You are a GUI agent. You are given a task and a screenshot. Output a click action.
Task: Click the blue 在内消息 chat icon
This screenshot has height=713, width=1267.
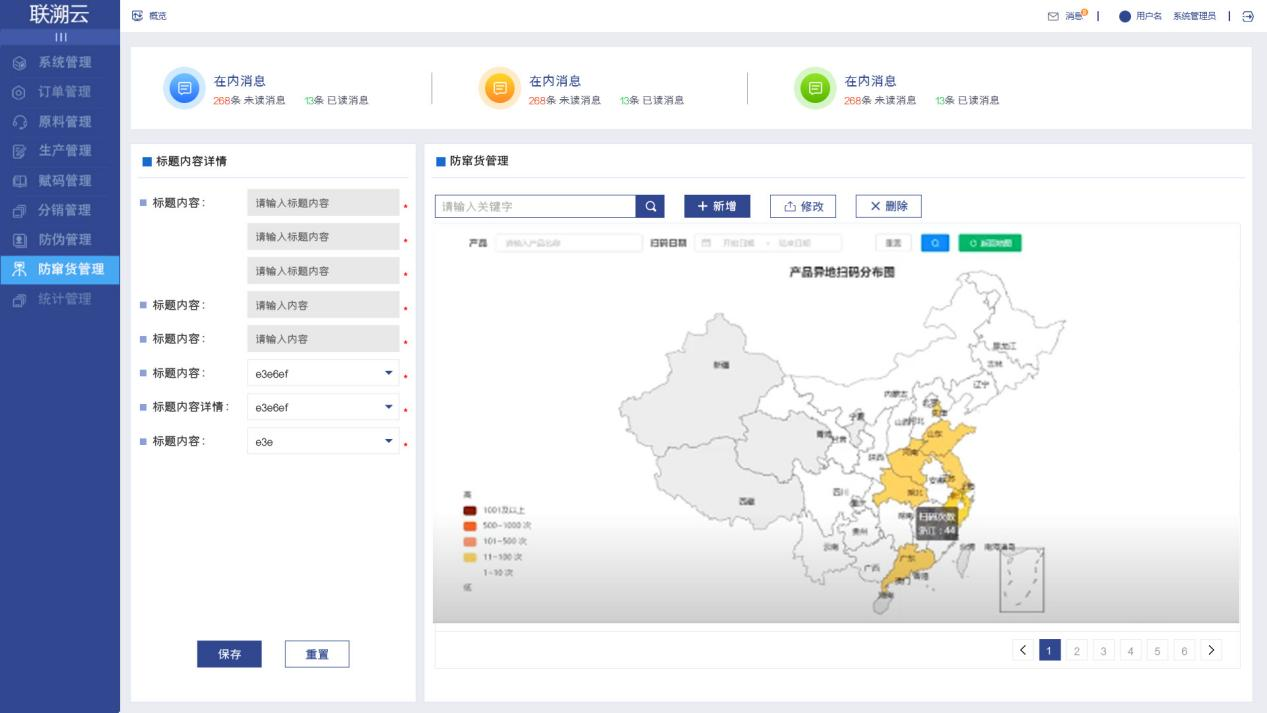[x=184, y=88]
